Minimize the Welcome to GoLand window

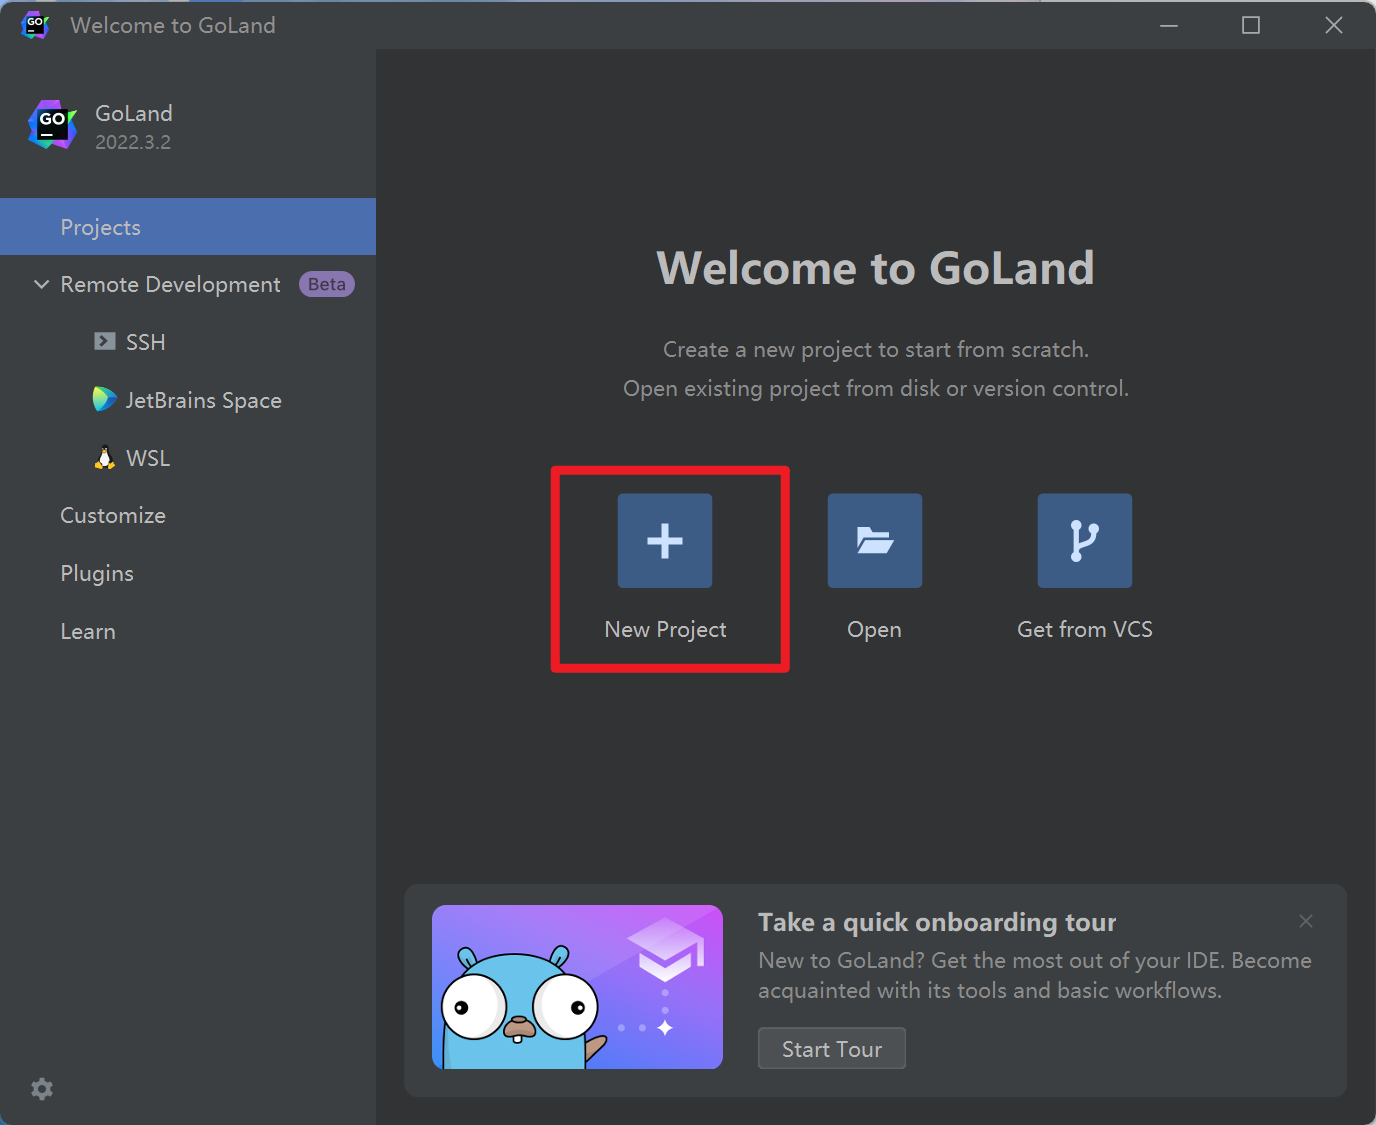(1169, 25)
